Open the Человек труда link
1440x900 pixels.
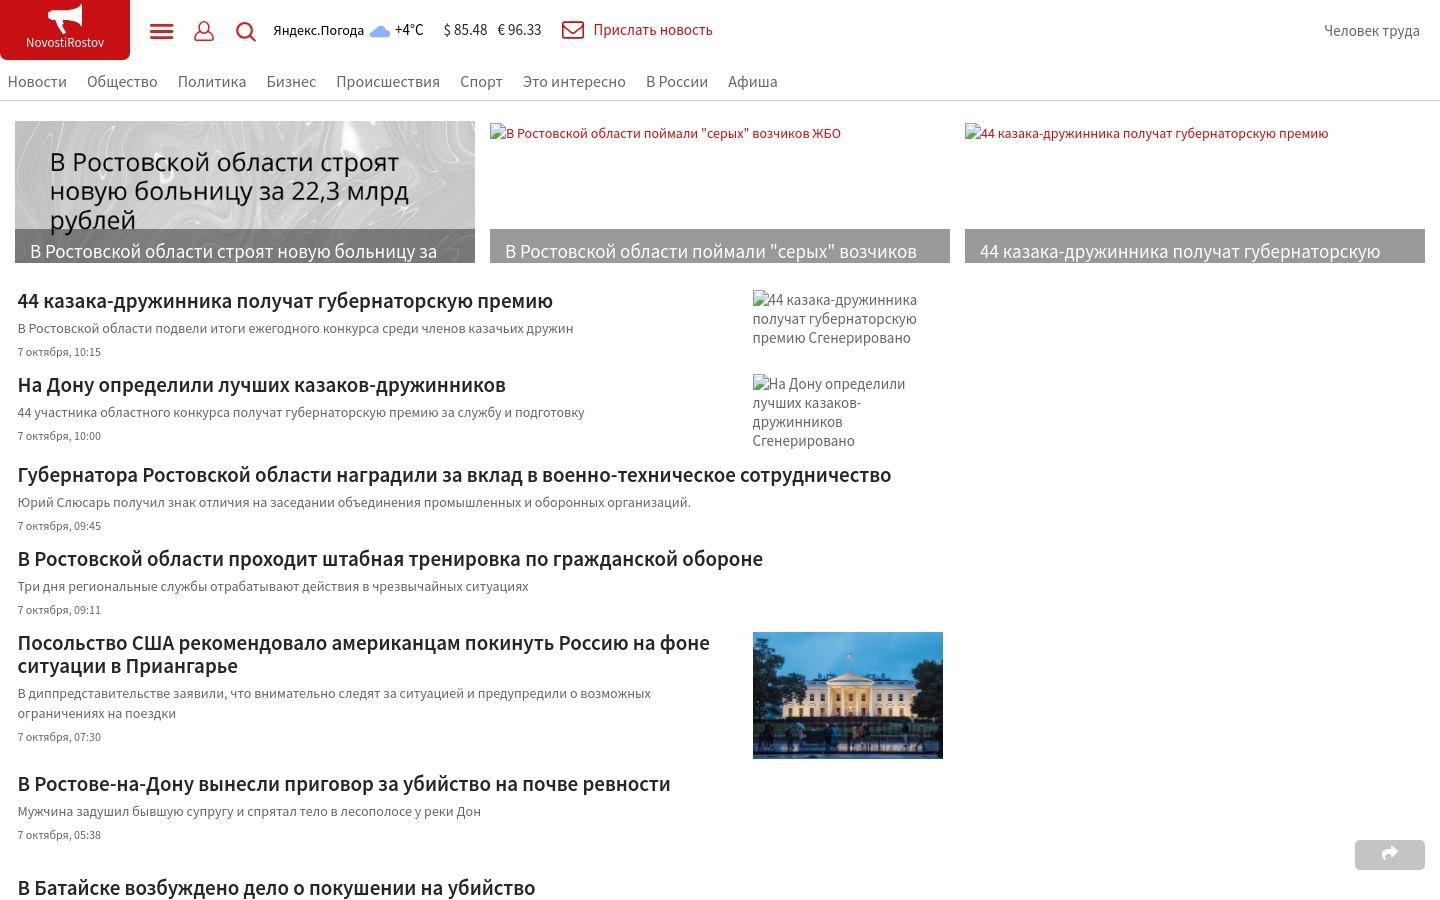tap(1372, 31)
